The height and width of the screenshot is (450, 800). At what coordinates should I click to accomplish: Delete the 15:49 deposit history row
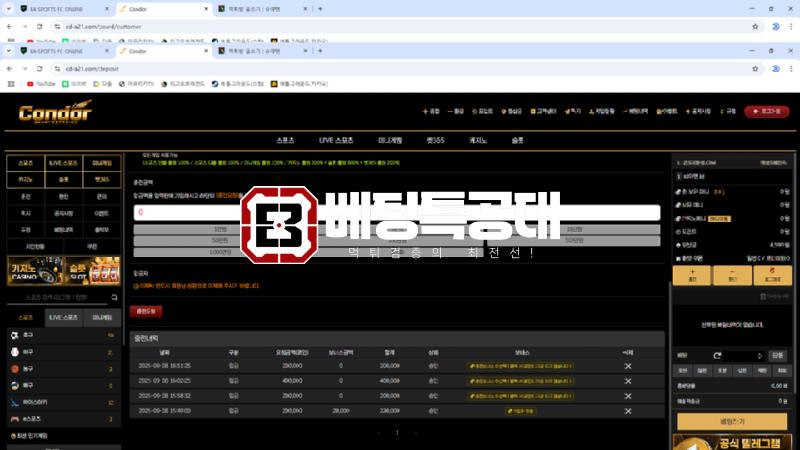click(628, 411)
